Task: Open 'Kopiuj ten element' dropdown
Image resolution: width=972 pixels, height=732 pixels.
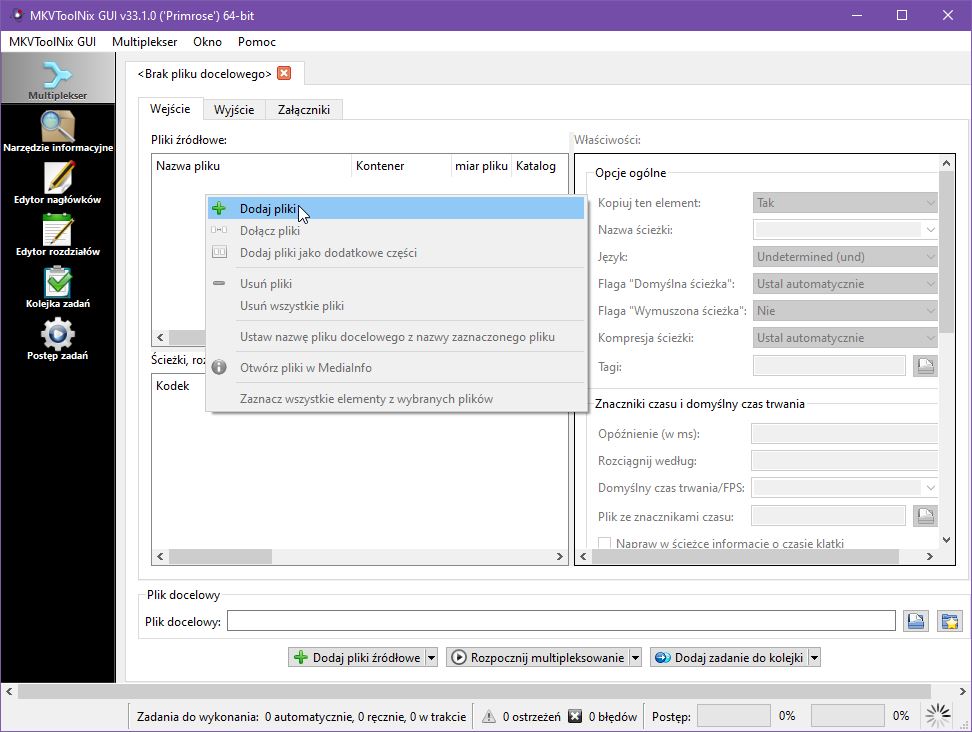Action: tap(845, 203)
